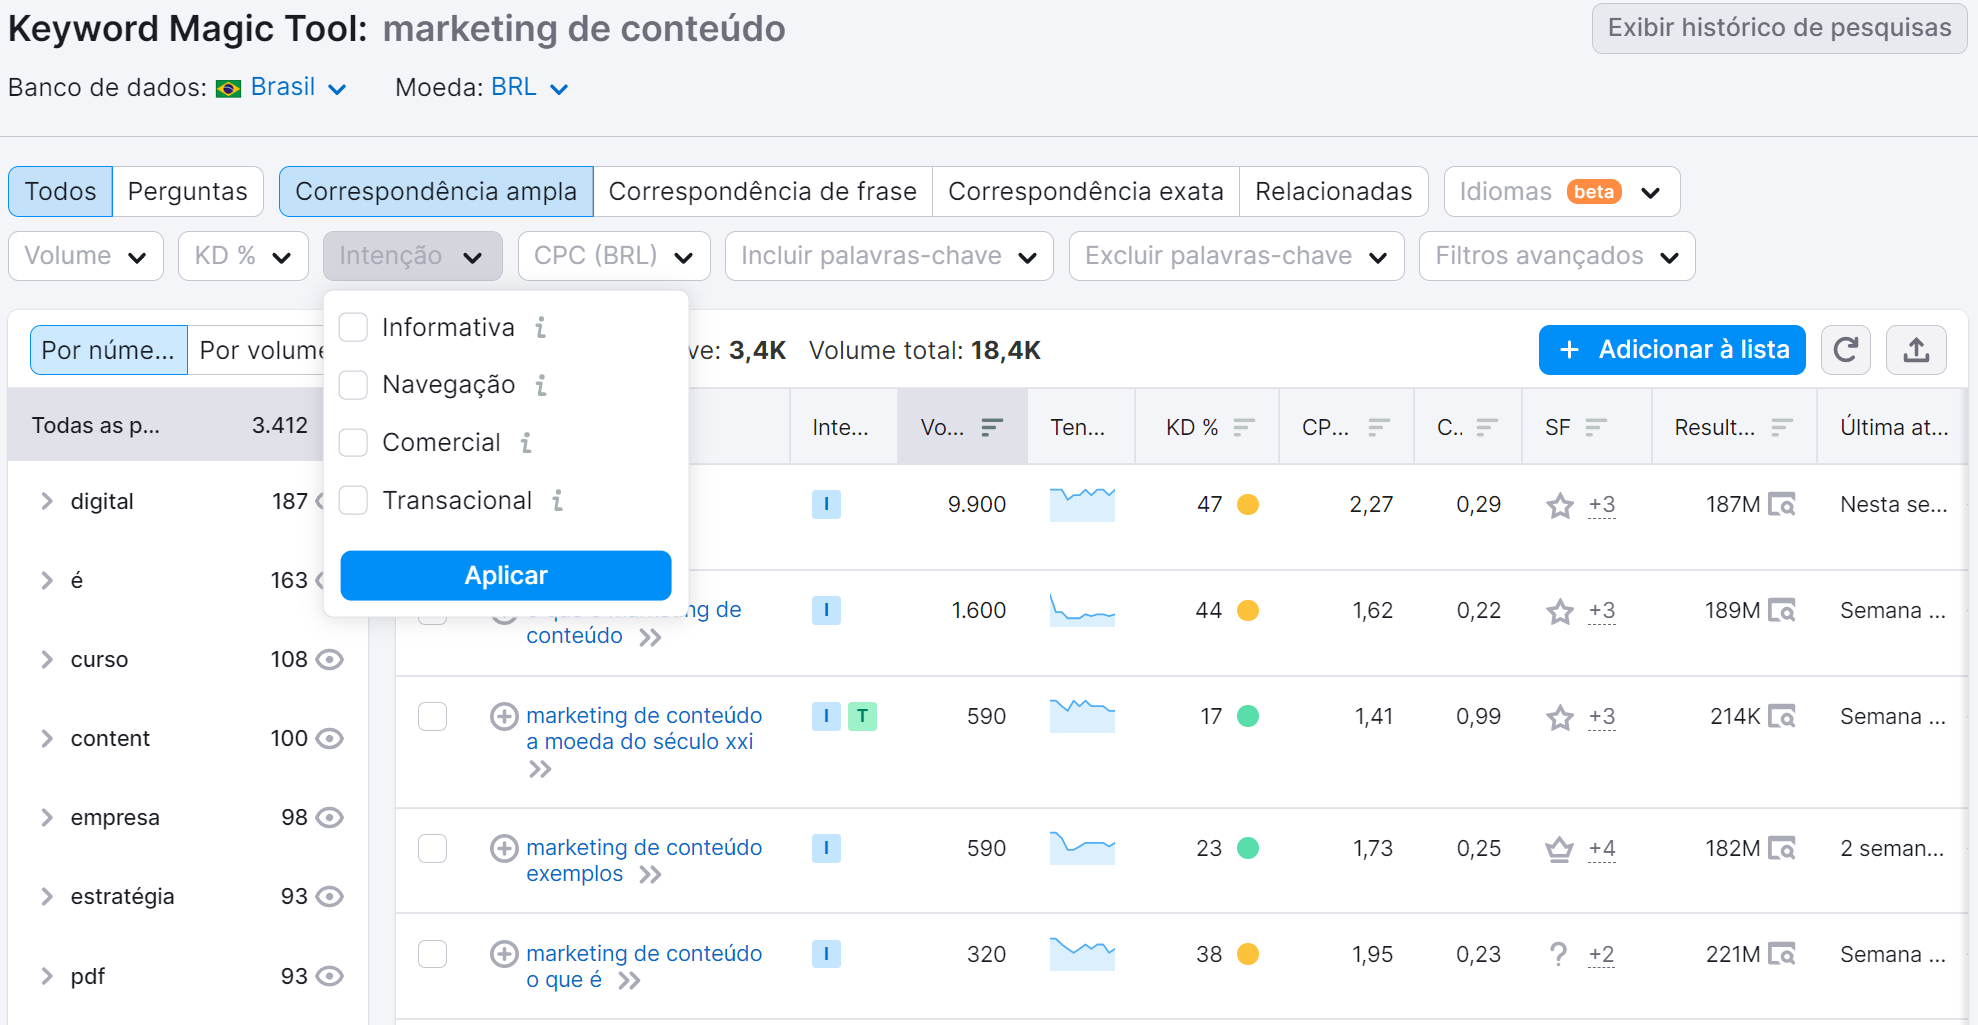The width and height of the screenshot is (1978, 1025).
Task: Switch to Correspondência exata tab
Action: click(1085, 191)
